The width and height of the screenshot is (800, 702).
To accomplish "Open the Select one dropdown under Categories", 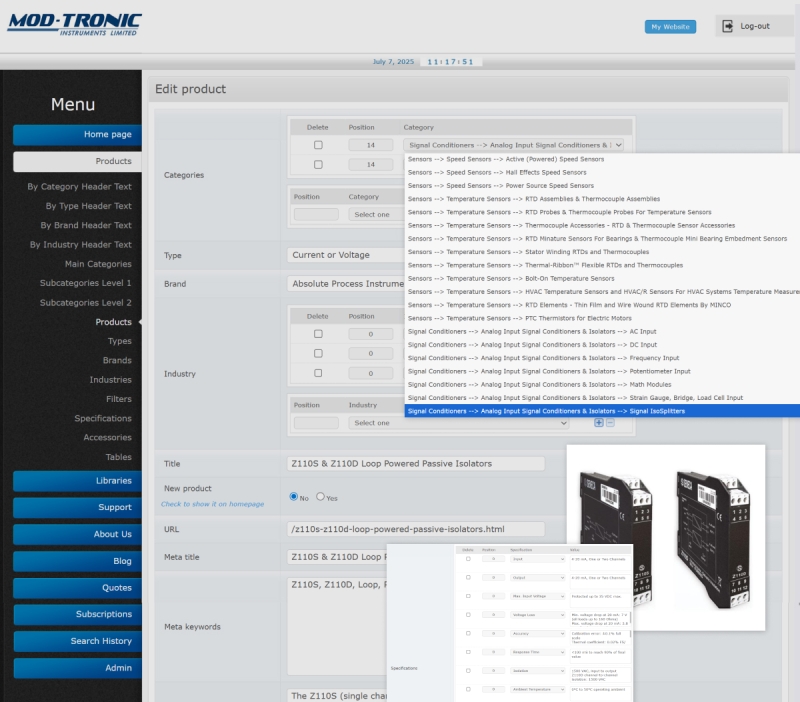I will coord(377,214).
